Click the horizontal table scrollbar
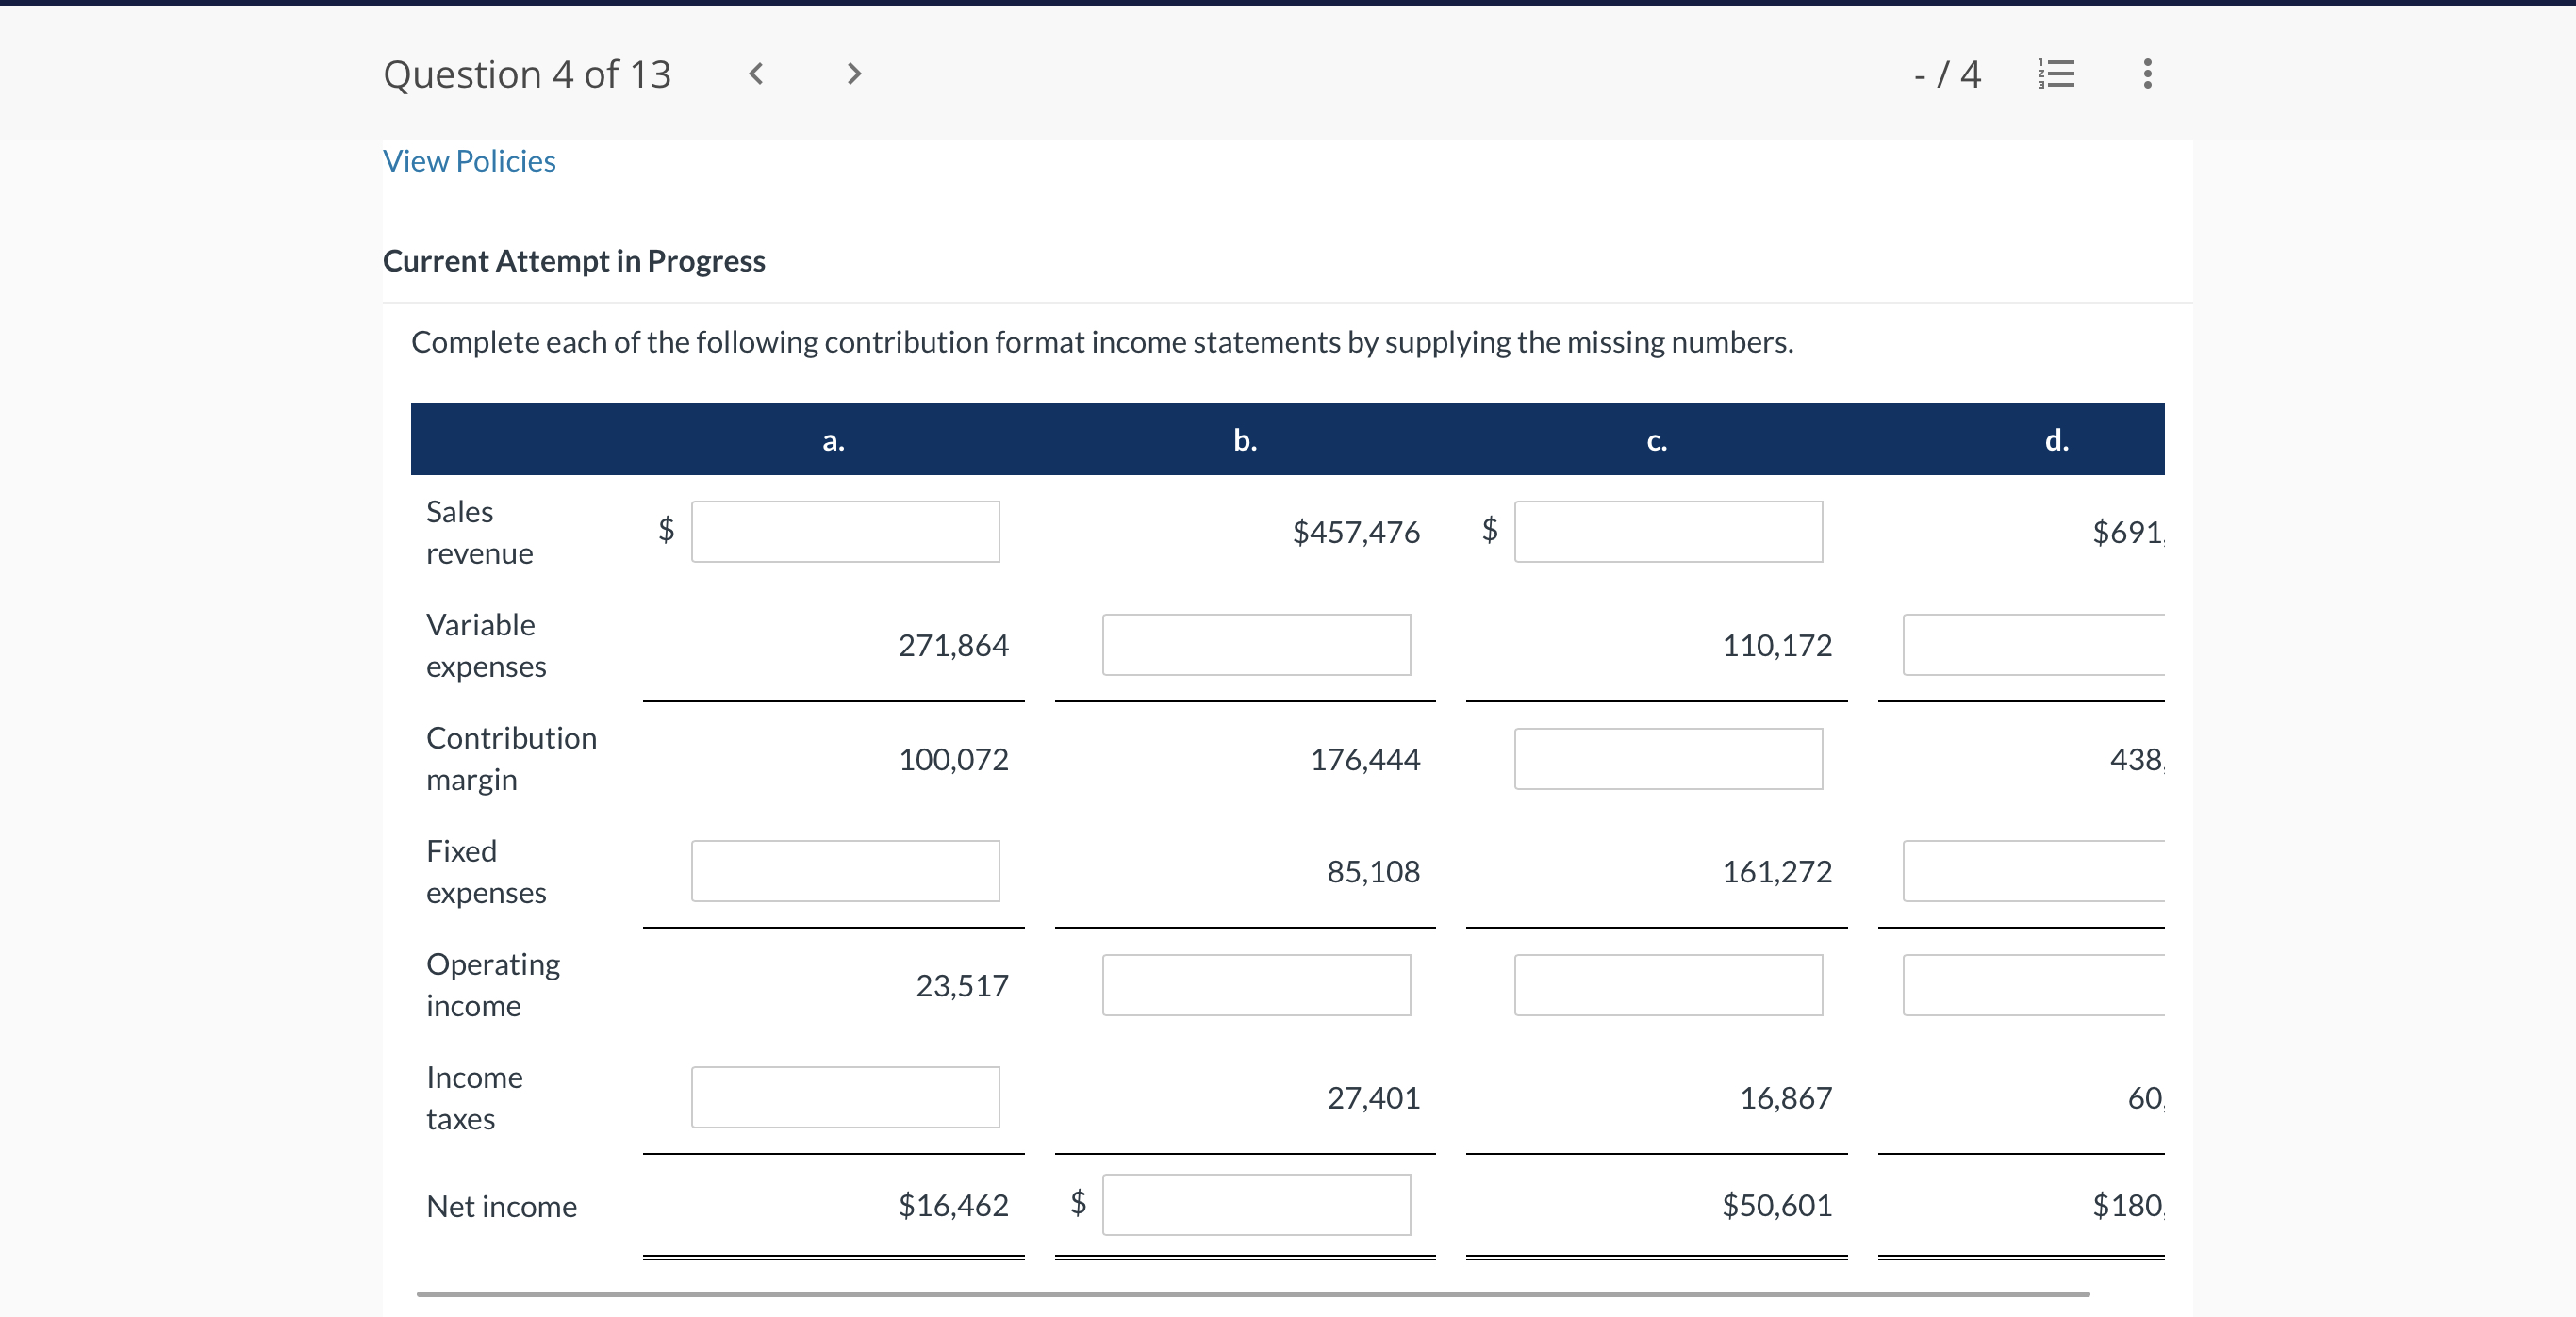This screenshot has height=1317, width=2576. tap(1252, 1294)
